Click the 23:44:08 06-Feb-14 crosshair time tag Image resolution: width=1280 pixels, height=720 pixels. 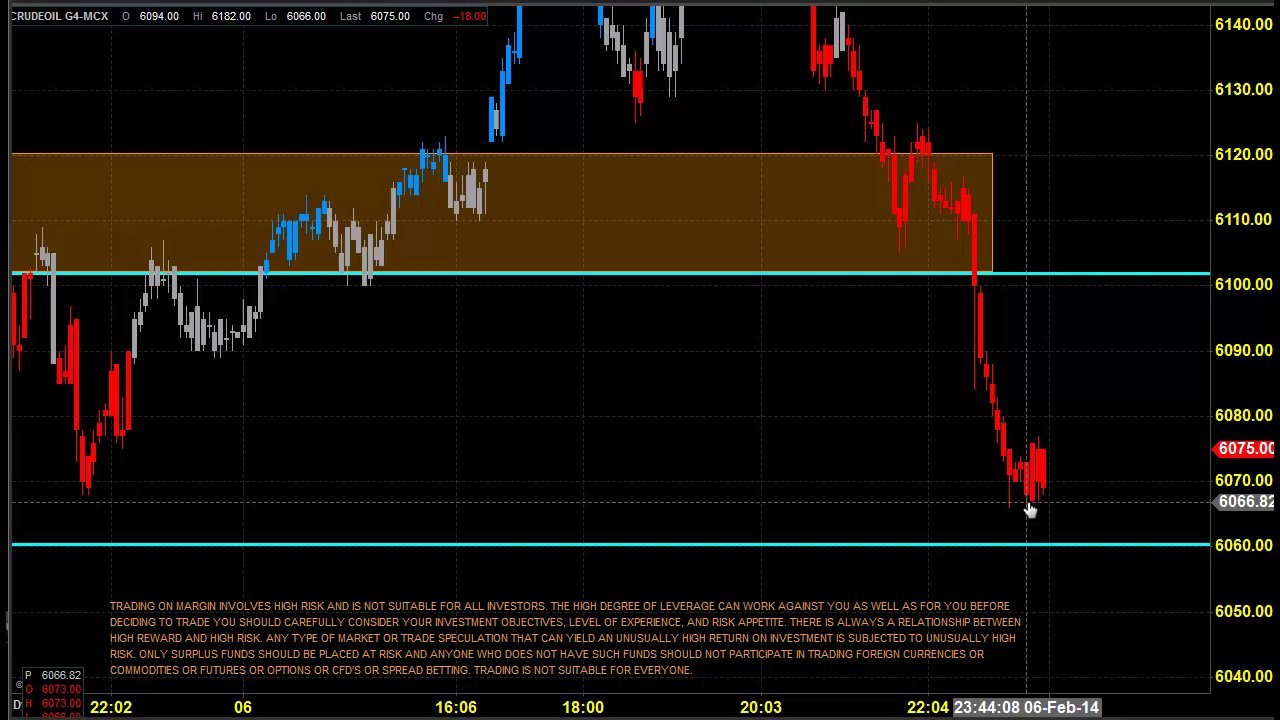pos(1027,708)
